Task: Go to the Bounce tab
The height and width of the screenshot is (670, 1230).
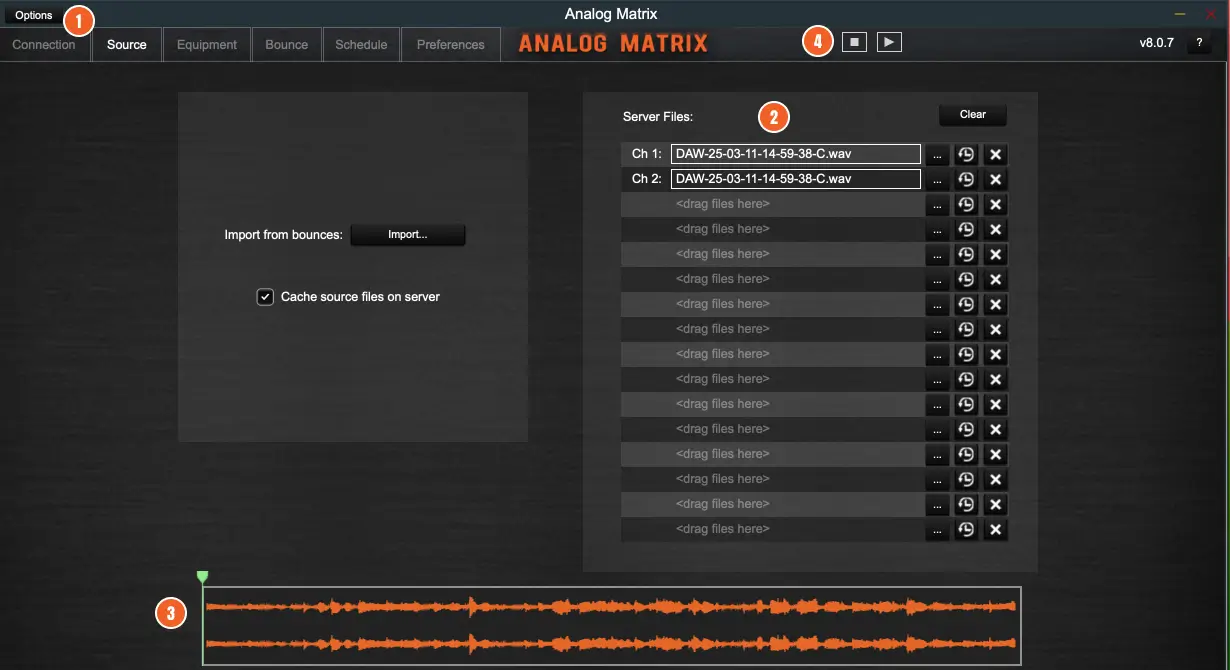Action: tap(287, 45)
